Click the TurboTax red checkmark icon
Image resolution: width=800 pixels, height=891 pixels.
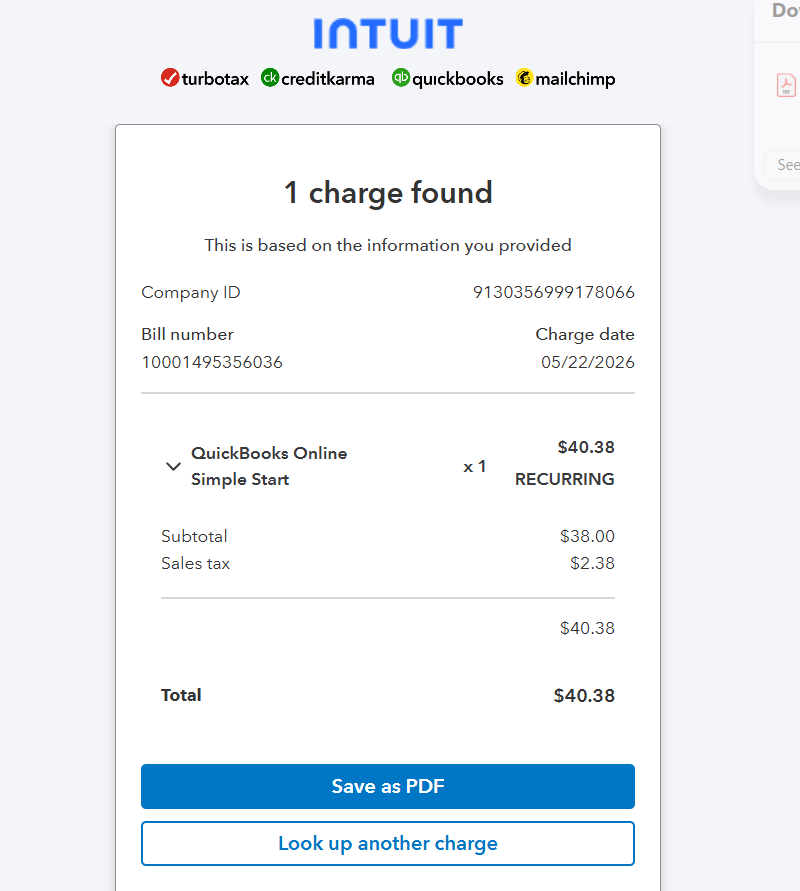point(170,77)
